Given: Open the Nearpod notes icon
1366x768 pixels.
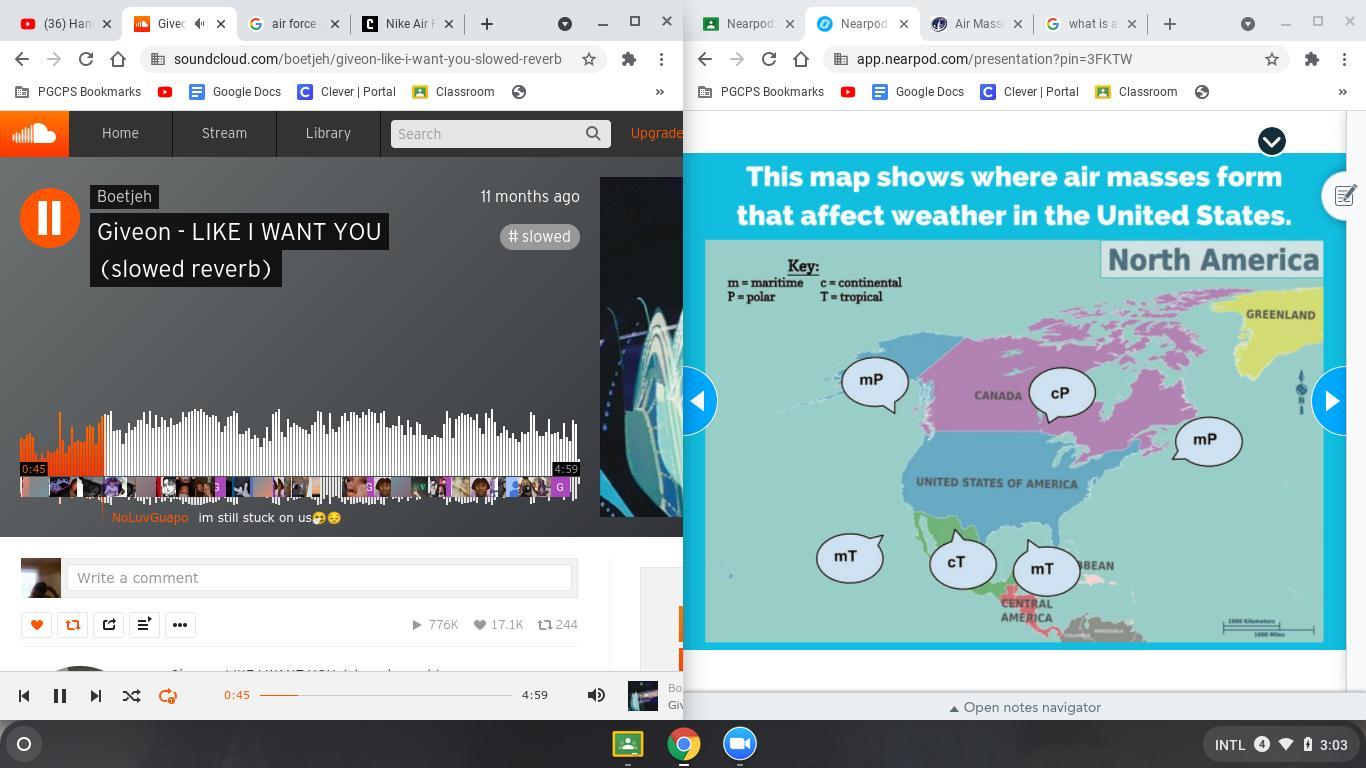Looking at the screenshot, I should tap(1345, 195).
